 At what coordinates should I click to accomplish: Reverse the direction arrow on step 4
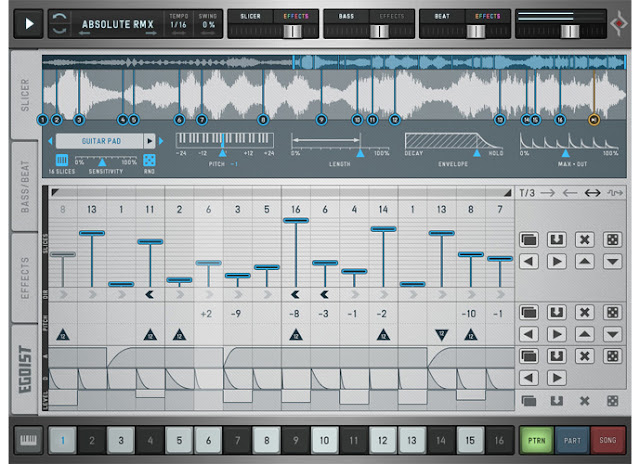click(150, 294)
